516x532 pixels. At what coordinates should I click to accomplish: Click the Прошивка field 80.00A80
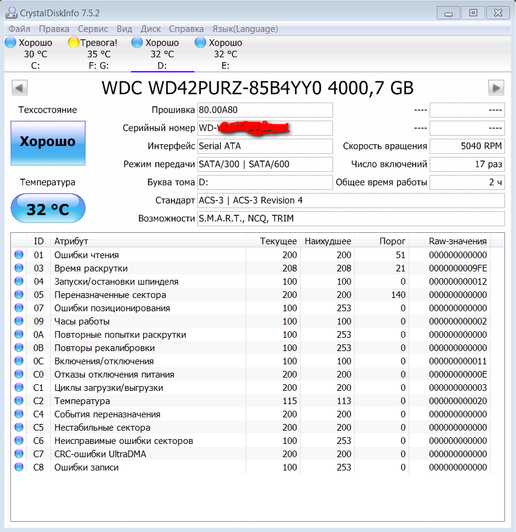265,110
